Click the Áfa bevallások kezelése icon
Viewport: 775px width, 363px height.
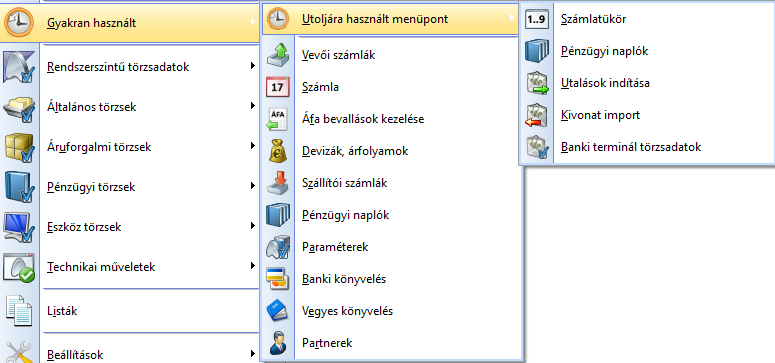point(278,119)
